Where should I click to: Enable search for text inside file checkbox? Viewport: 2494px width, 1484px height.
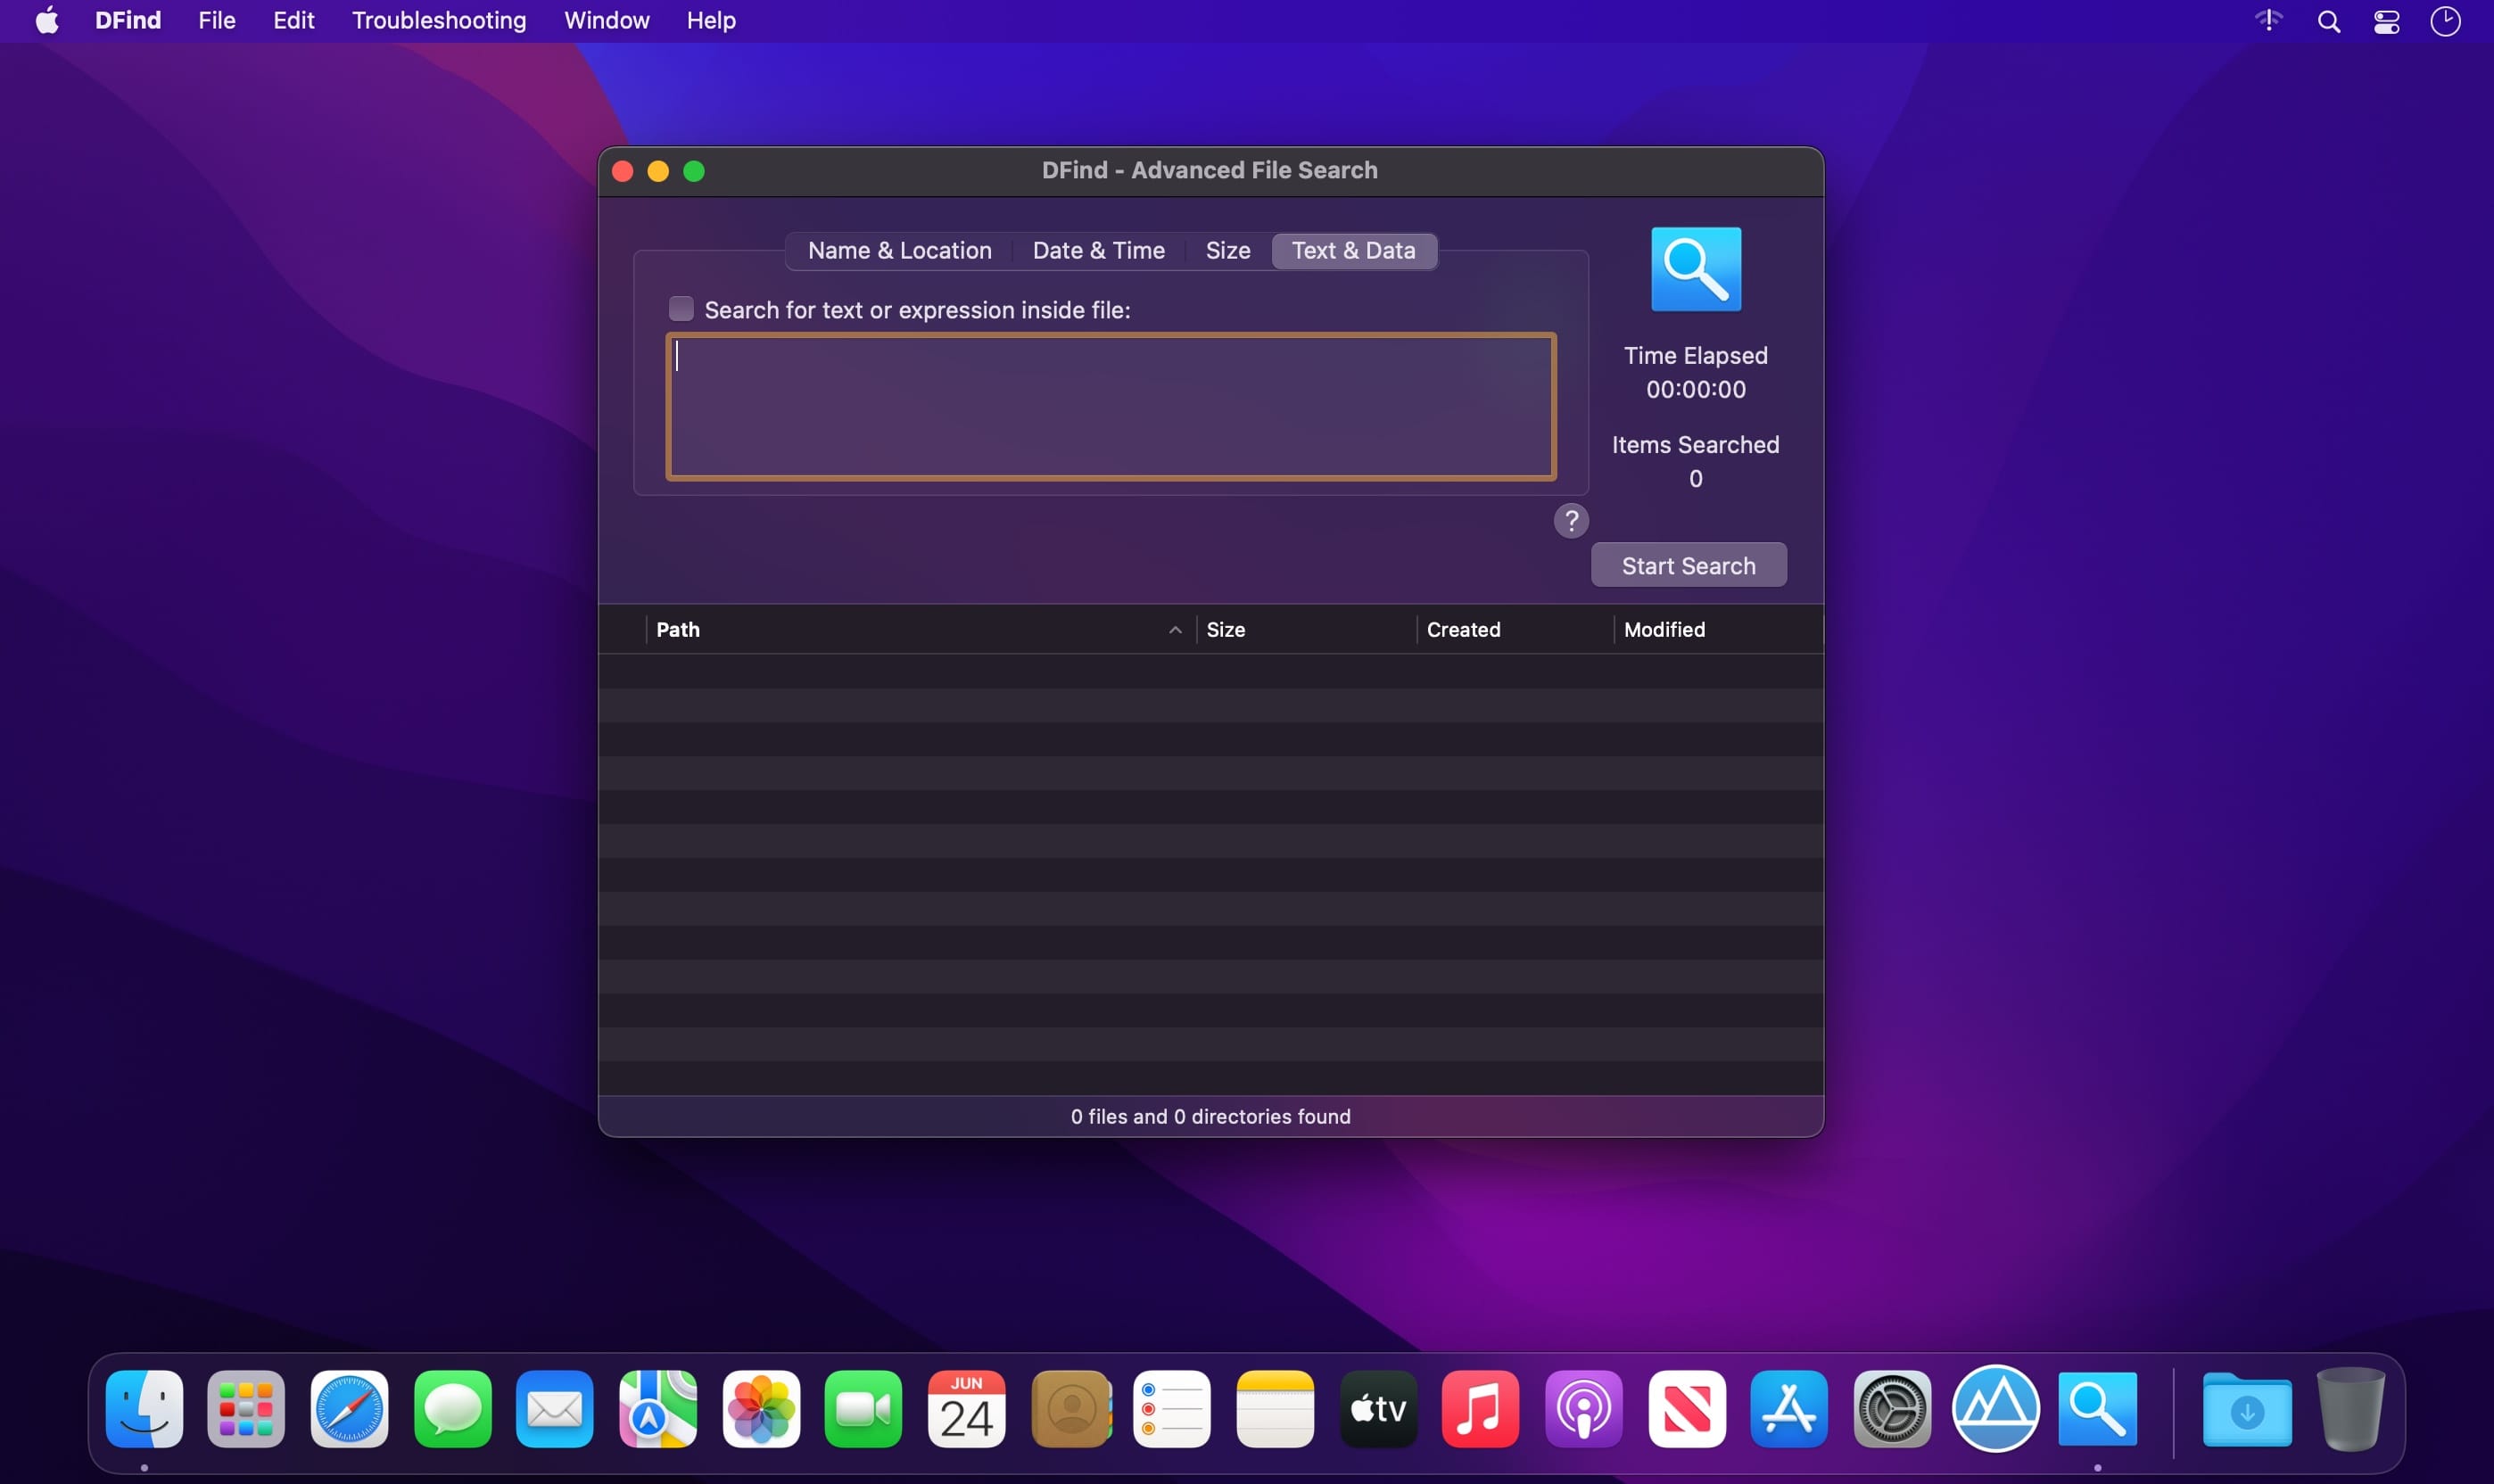681,309
